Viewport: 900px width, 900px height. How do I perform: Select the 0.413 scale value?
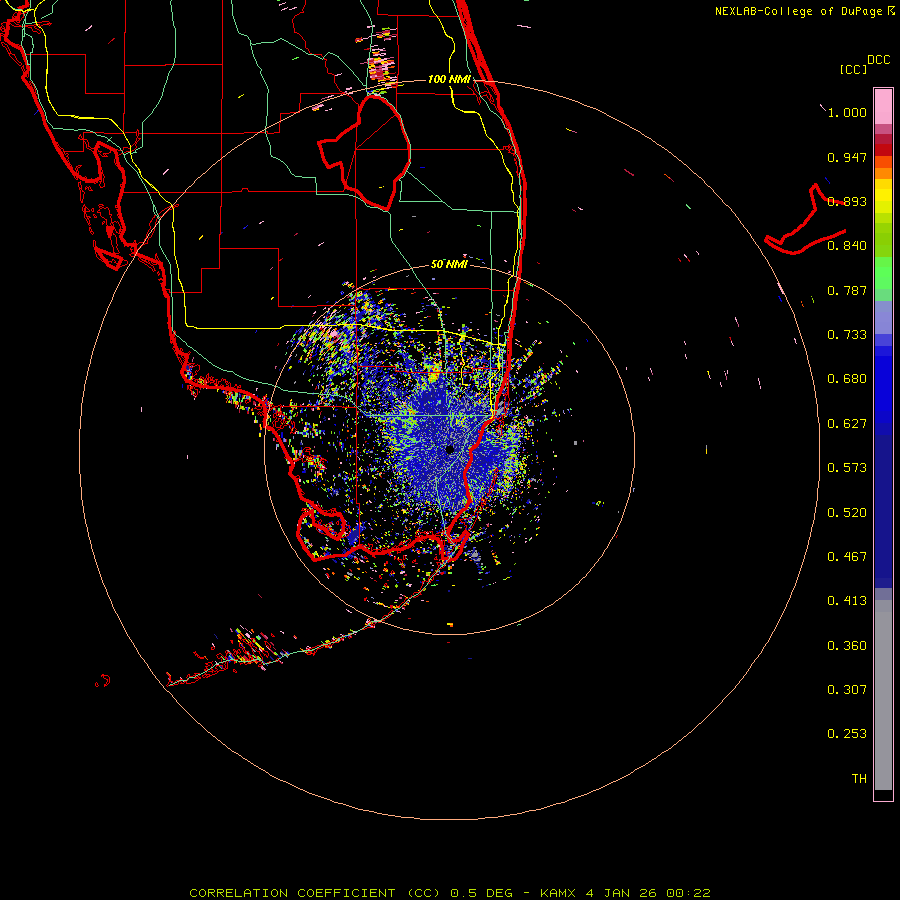847,601
